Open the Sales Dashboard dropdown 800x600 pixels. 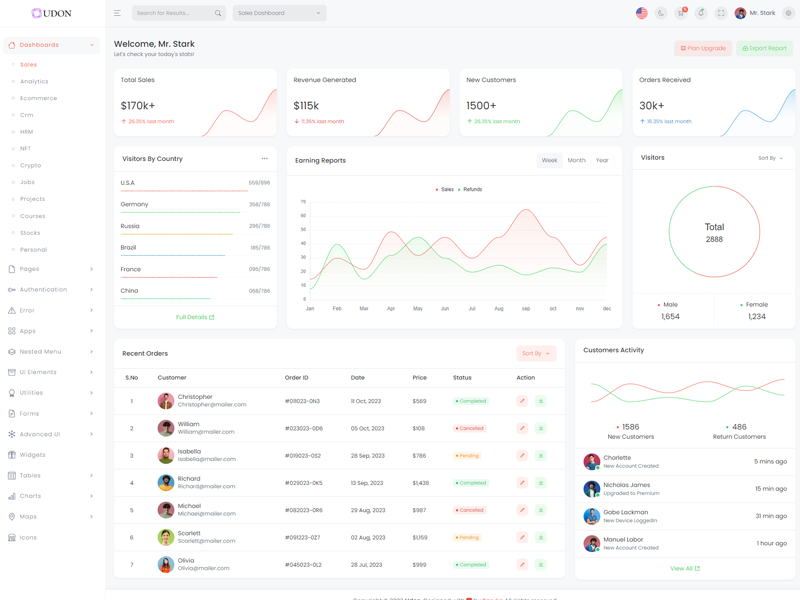pos(279,13)
